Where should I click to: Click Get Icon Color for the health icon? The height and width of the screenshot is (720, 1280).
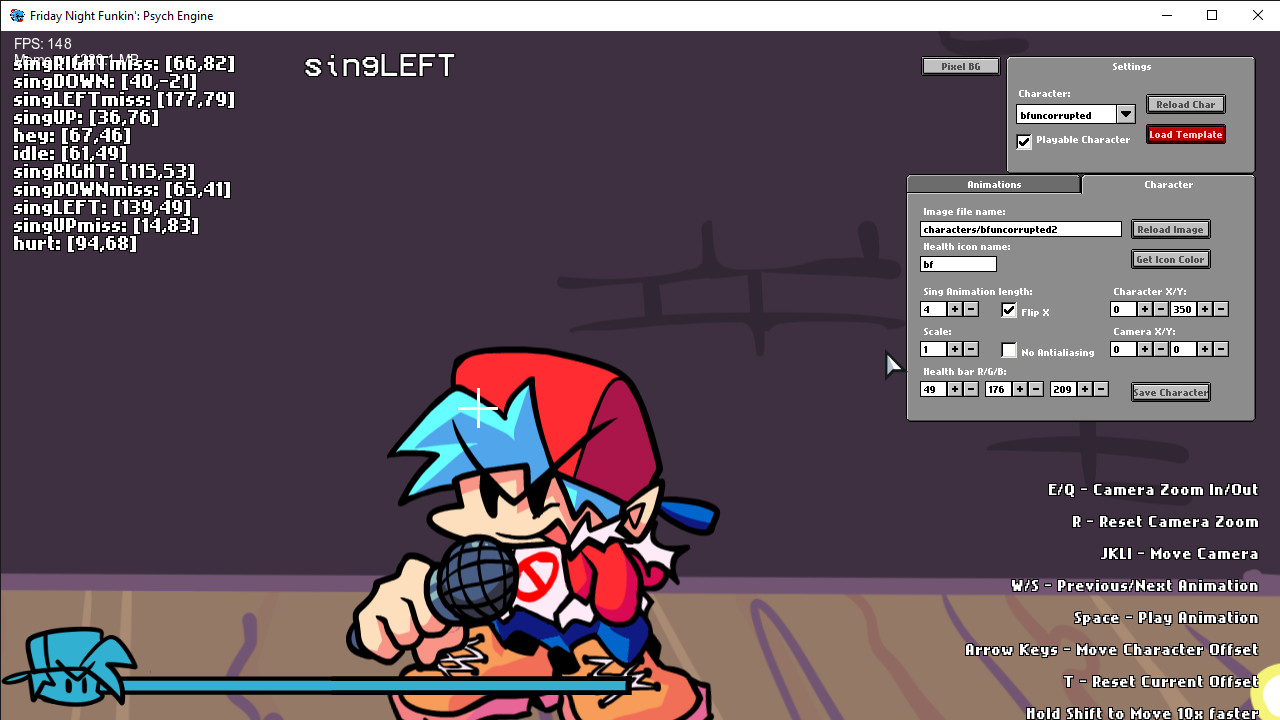pyautogui.click(x=1170, y=259)
